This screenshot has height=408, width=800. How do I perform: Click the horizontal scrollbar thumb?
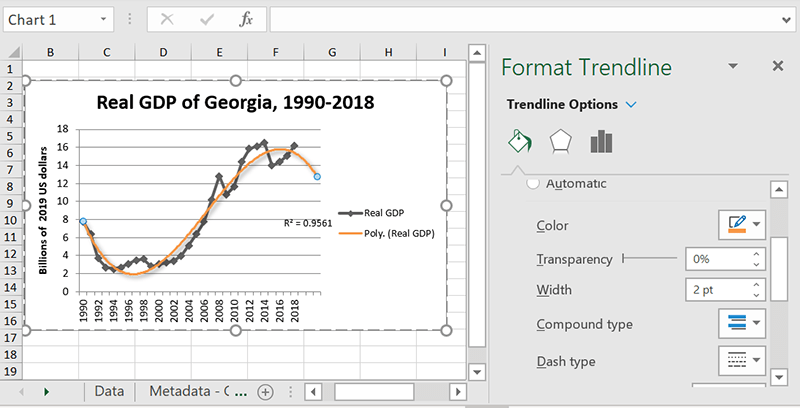pyautogui.click(x=374, y=392)
